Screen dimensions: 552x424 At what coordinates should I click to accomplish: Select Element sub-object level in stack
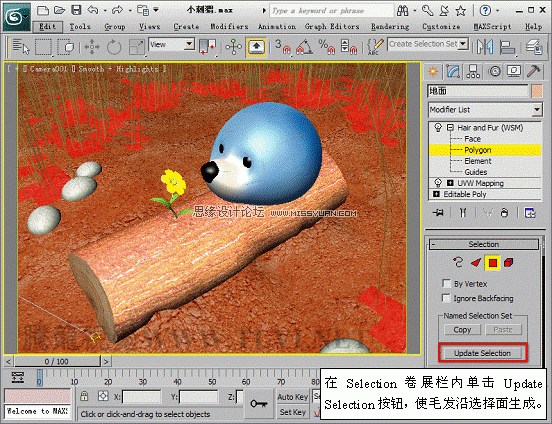[x=478, y=161]
